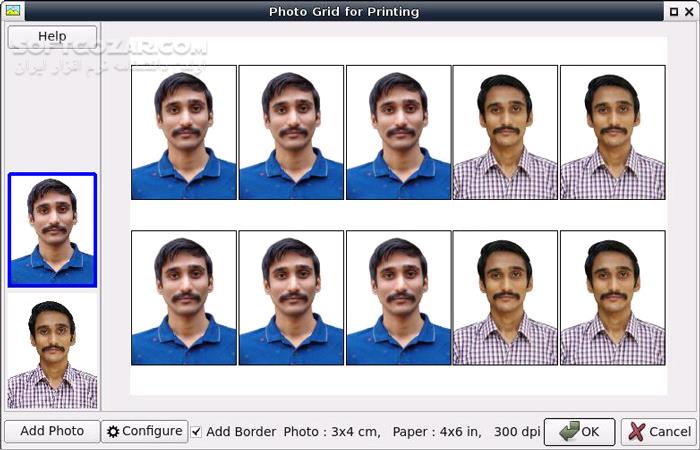Screen dimensions: 700x450
Task: Confirm with the OK arrow icon
Action: [570, 431]
